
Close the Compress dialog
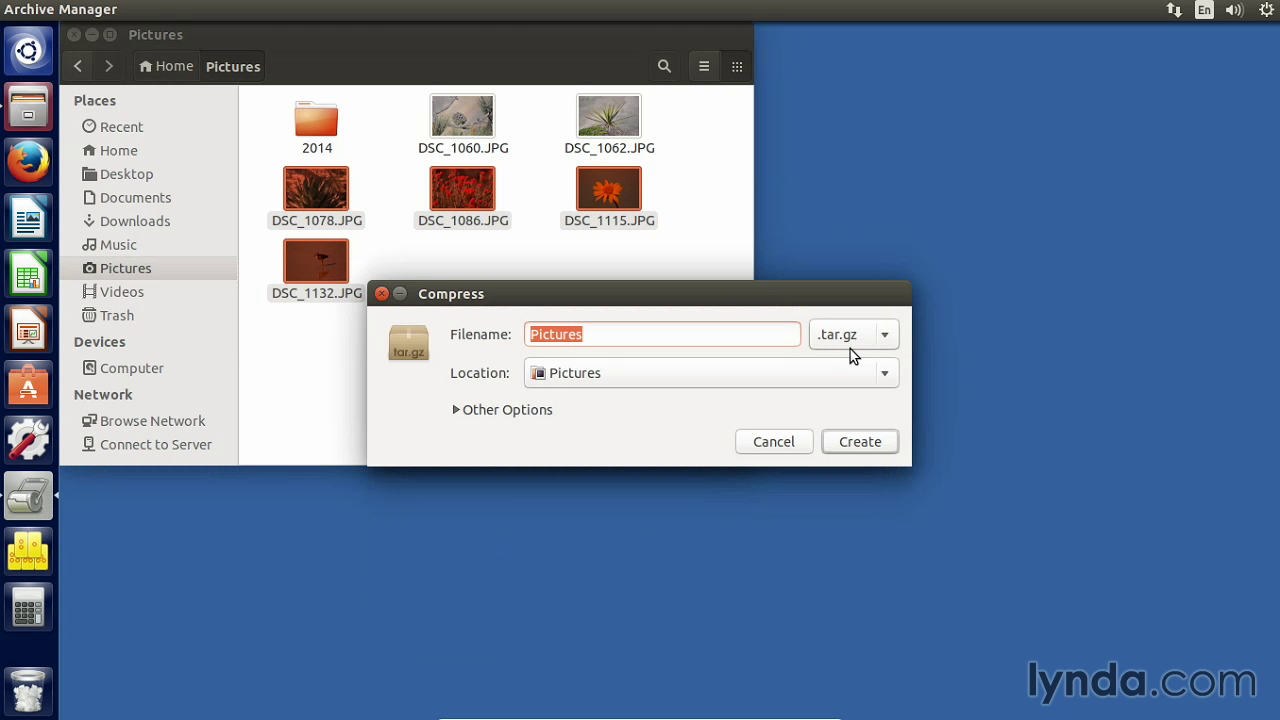tap(382, 293)
